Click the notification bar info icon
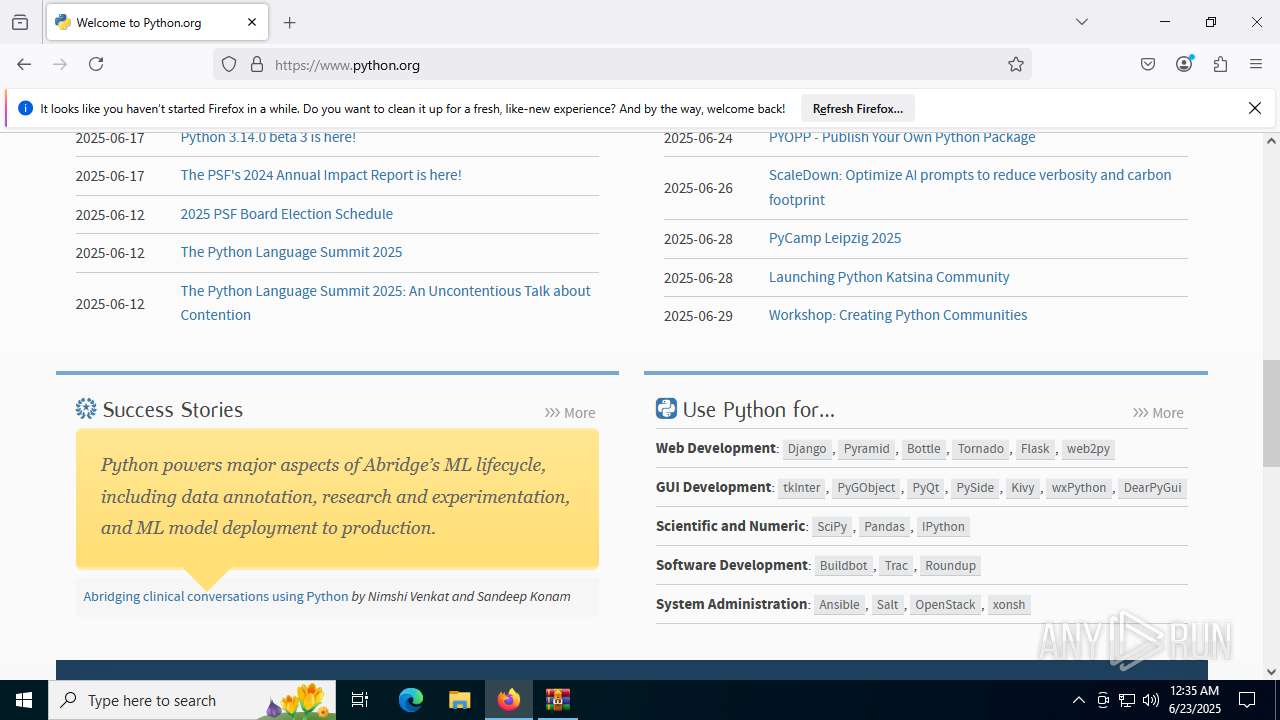This screenshot has width=1280, height=720. click(x=25, y=108)
